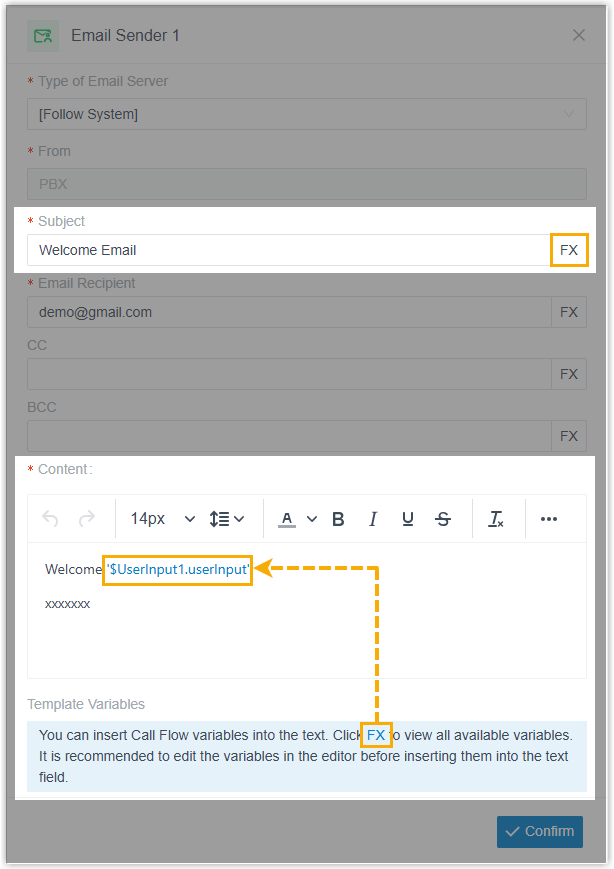Click the redo arrow in content editor
614x869 pixels.
[x=87, y=518]
